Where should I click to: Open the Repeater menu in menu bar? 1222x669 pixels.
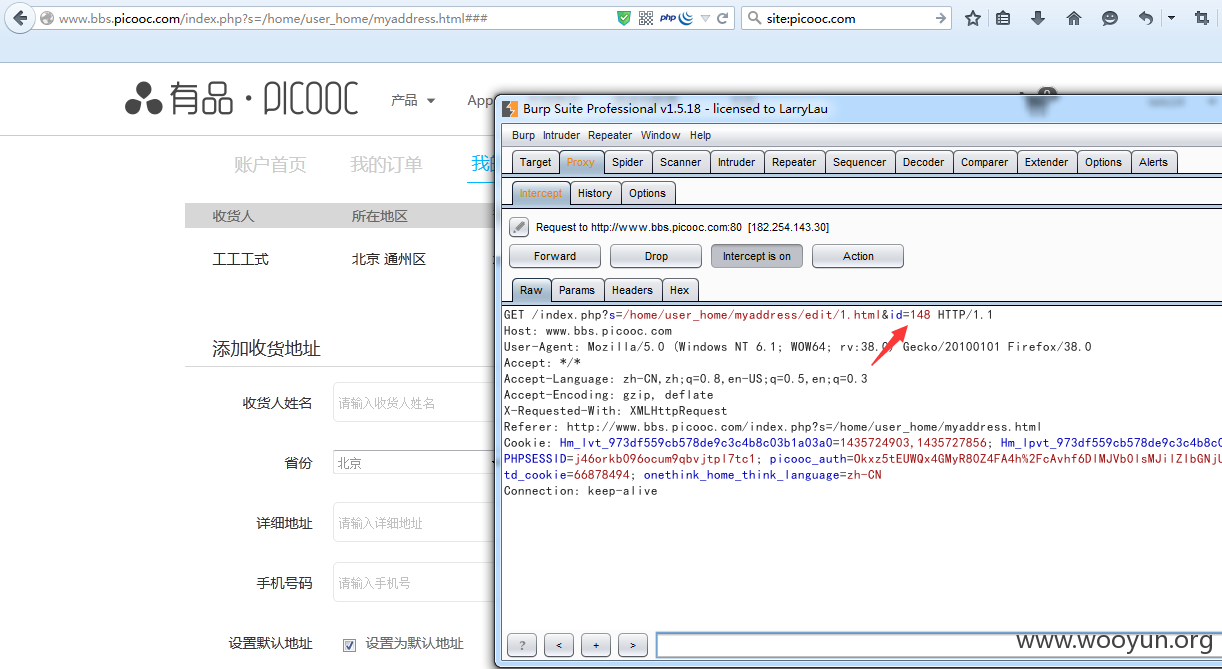[610, 135]
